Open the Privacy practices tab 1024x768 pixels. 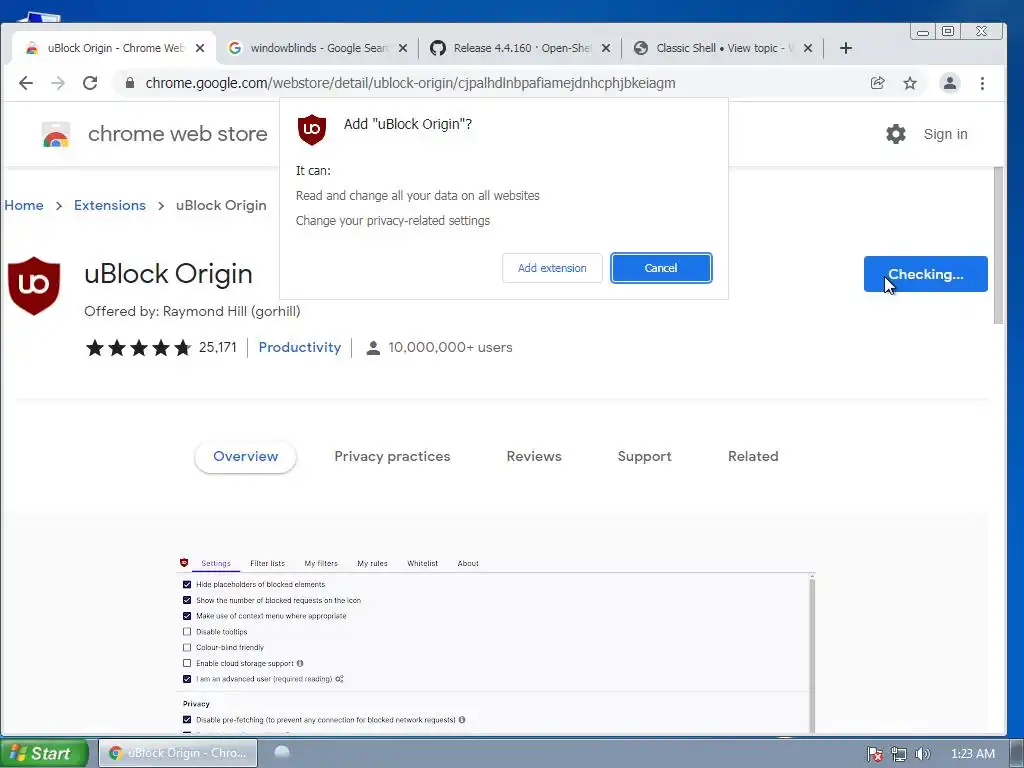click(x=392, y=456)
